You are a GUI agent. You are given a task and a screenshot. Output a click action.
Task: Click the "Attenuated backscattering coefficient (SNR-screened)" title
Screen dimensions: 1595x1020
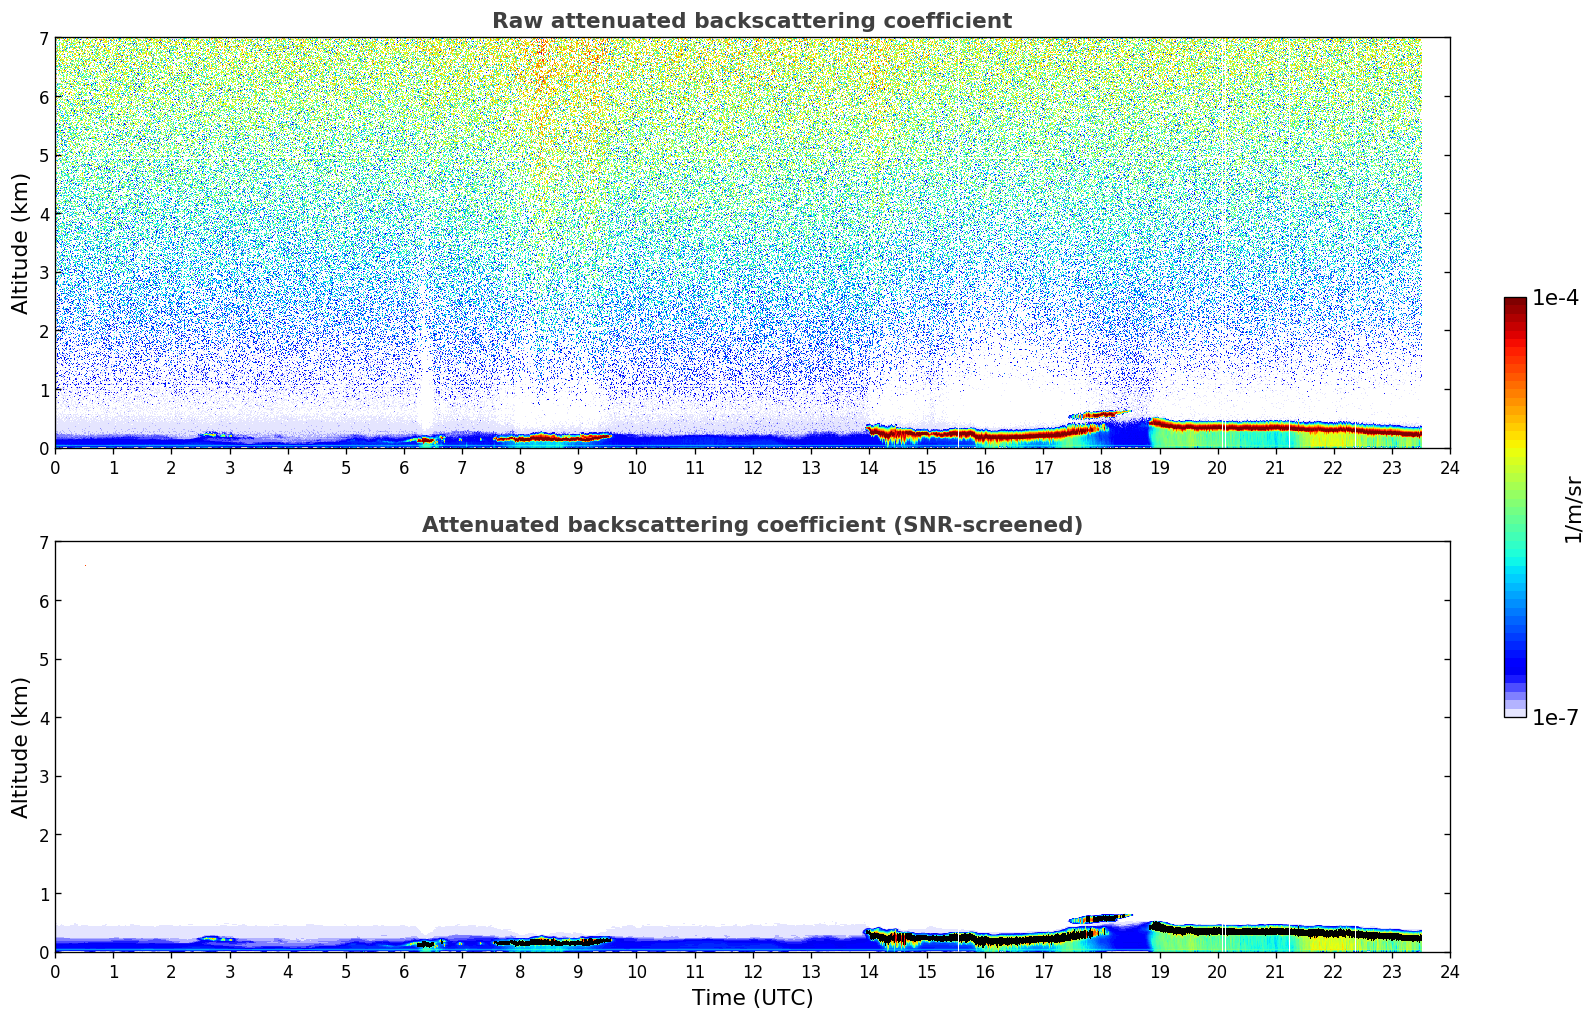coord(752,525)
